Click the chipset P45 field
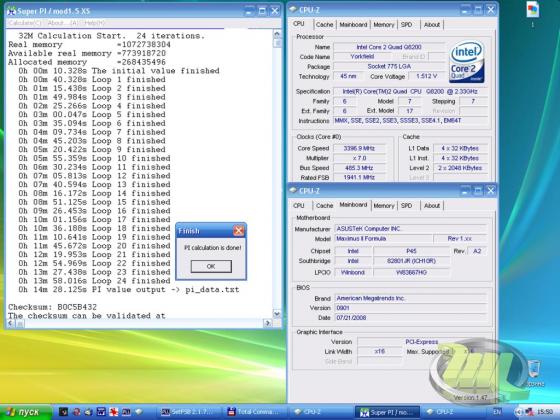 411,251
